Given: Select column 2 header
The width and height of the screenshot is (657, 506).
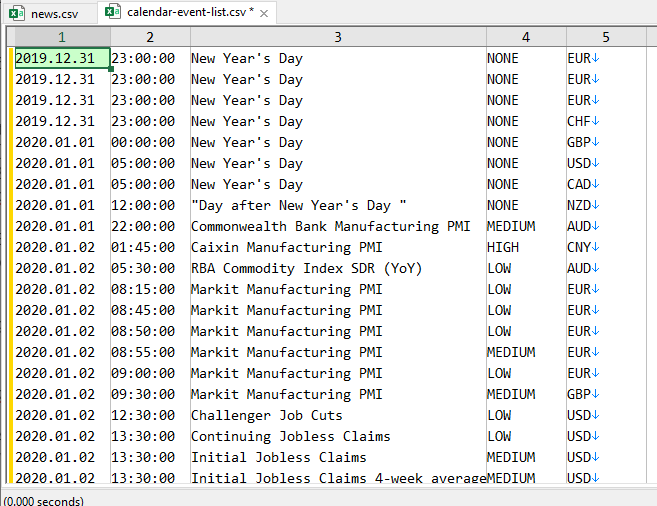Looking at the screenshot, I should [150, 37].
